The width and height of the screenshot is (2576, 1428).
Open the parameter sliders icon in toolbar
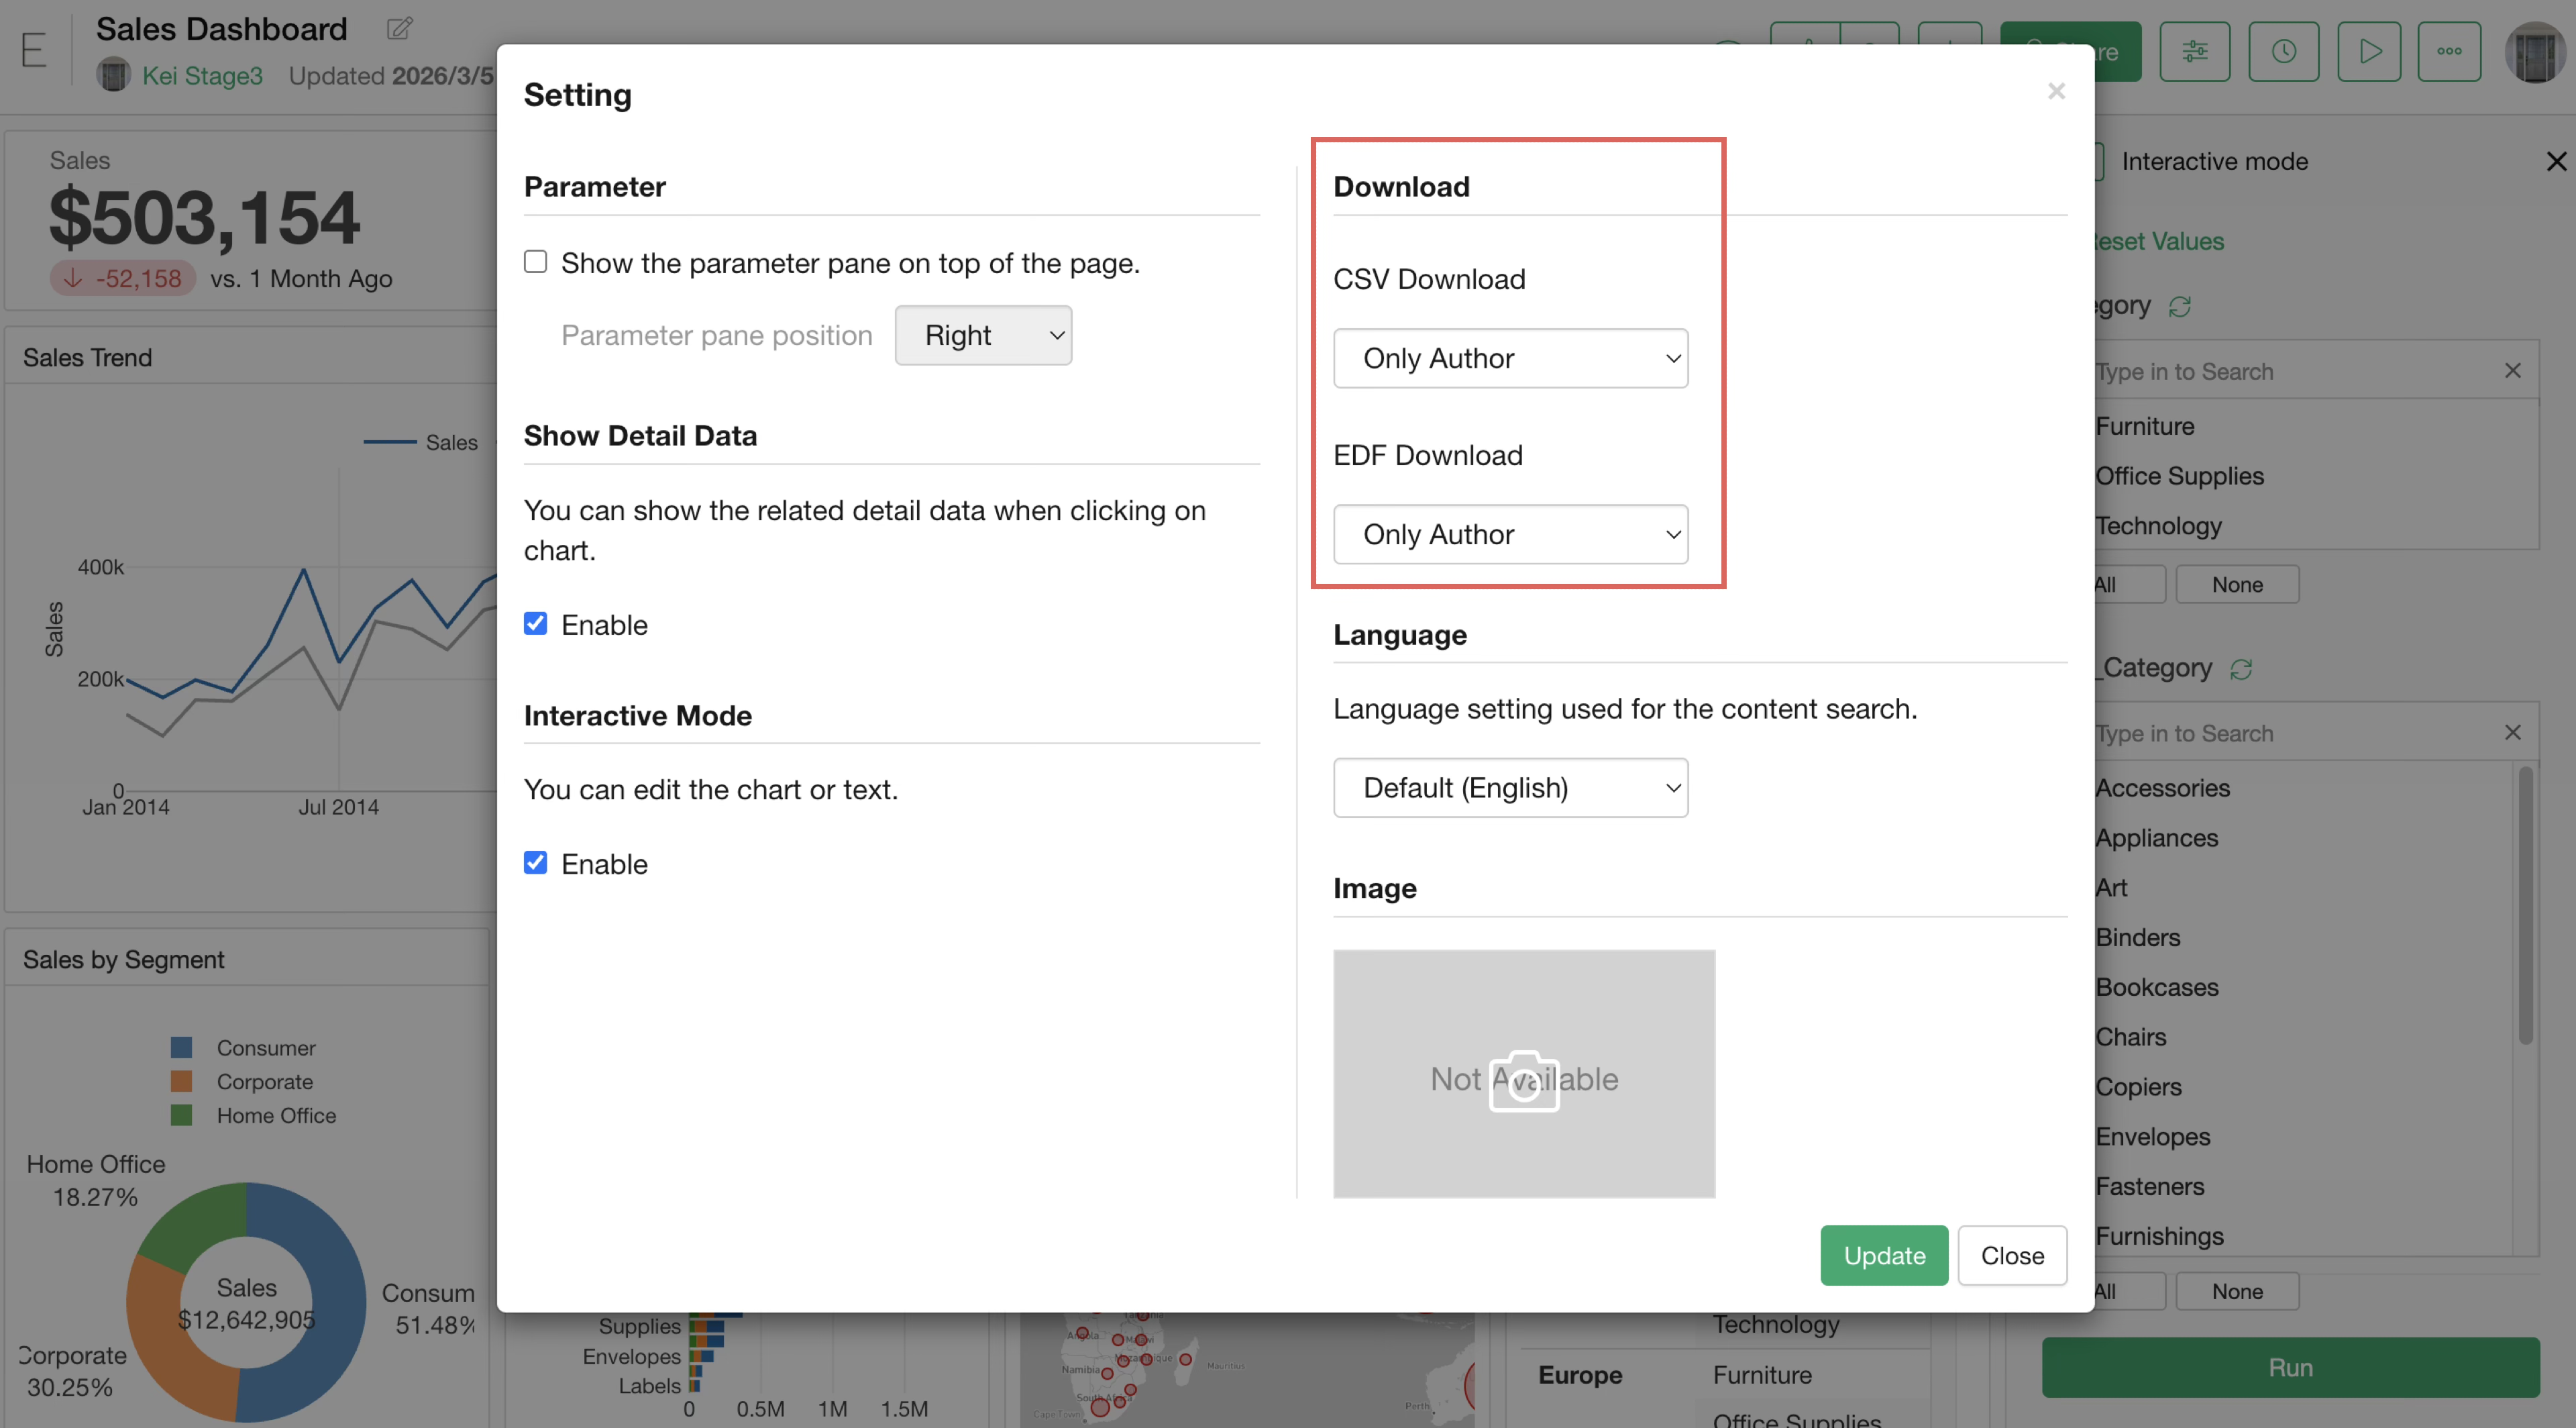[x=2194, y=51]
